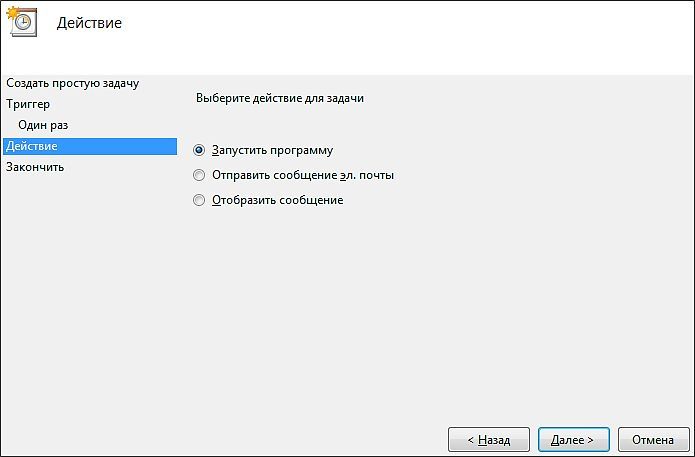Select highlighted 'Действие' step in sidebar

point(90,146)
